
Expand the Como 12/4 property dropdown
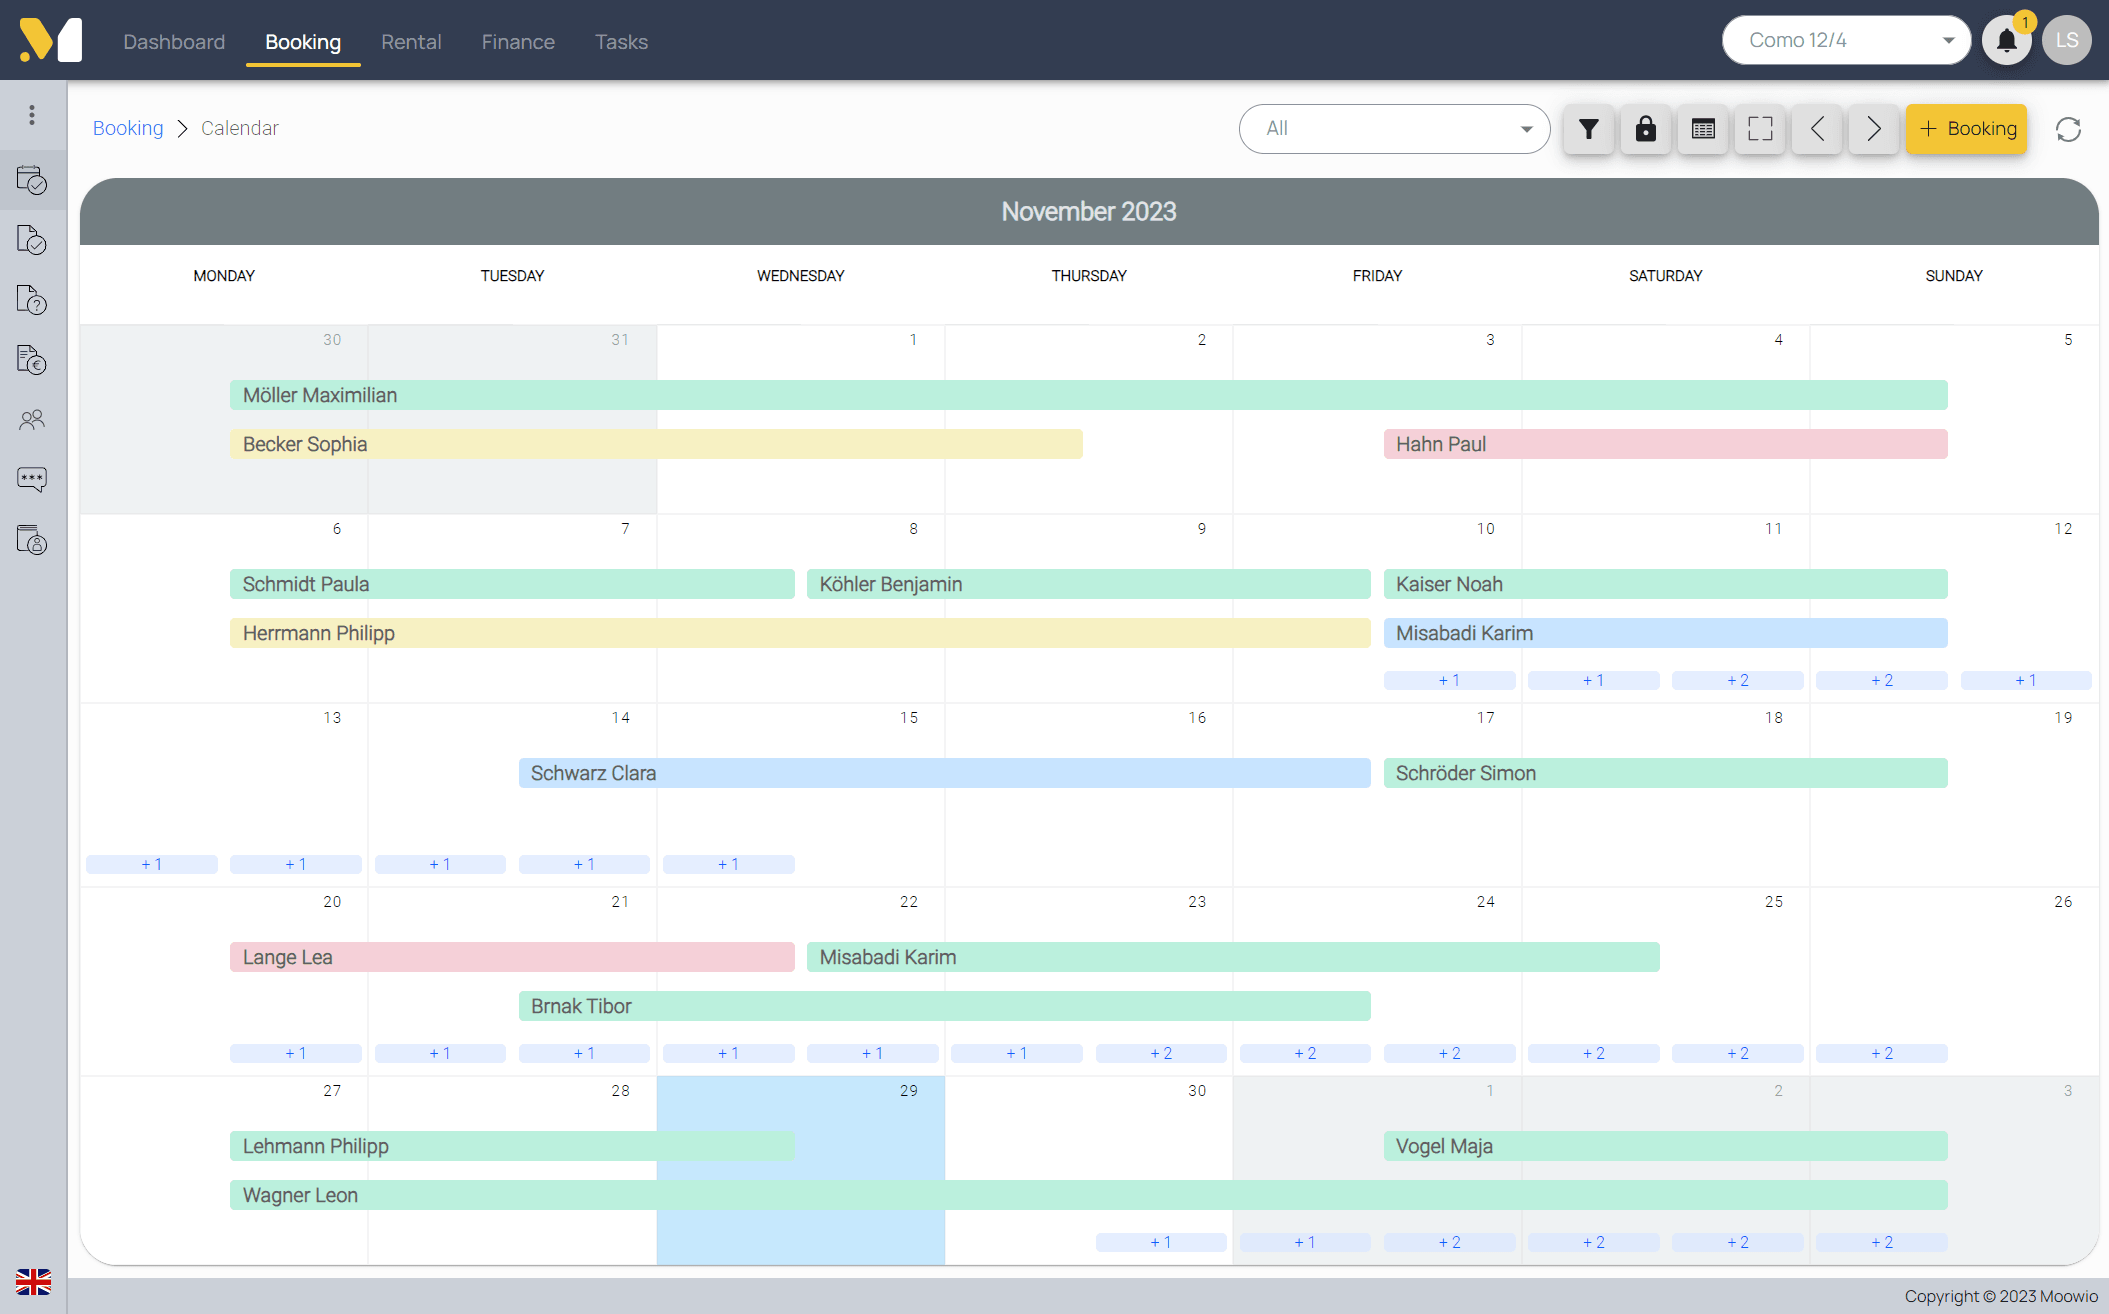1845,41
